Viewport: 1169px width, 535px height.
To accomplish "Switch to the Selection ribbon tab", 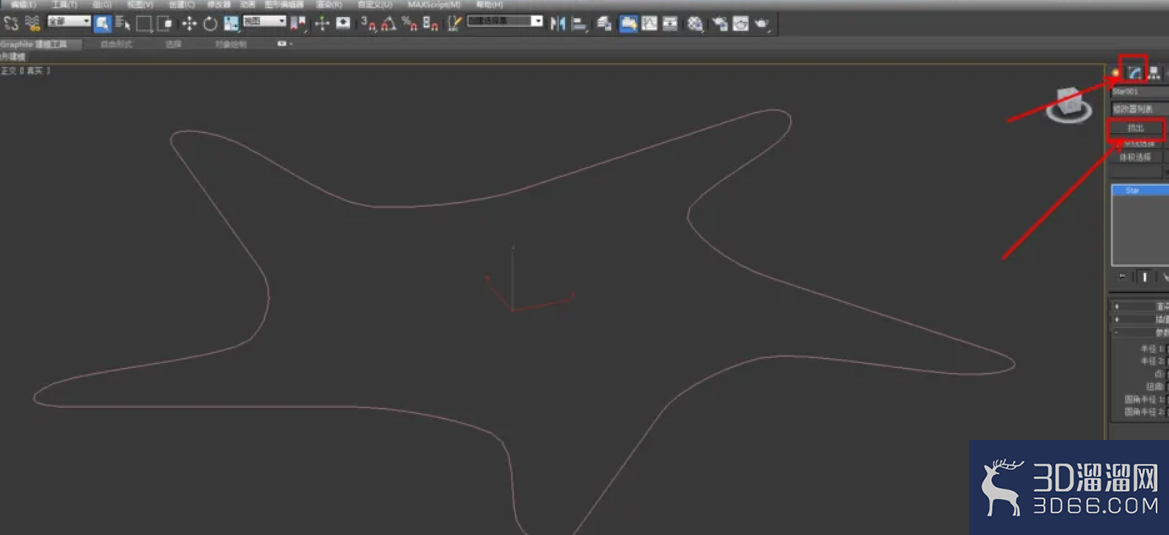I will coord(173,44).
